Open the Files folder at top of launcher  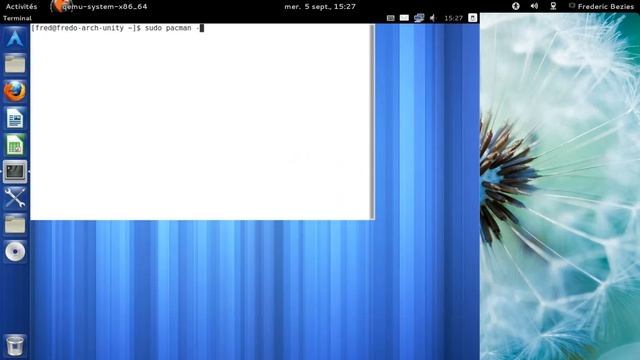[15, 64]
